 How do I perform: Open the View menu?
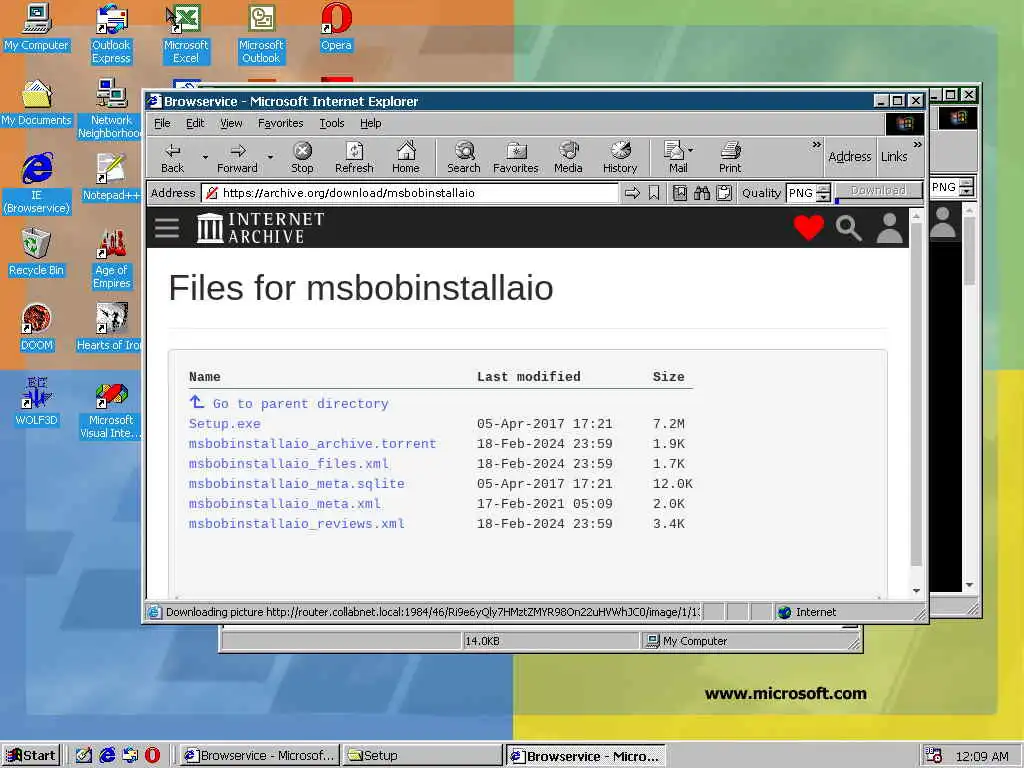(231, 123)
